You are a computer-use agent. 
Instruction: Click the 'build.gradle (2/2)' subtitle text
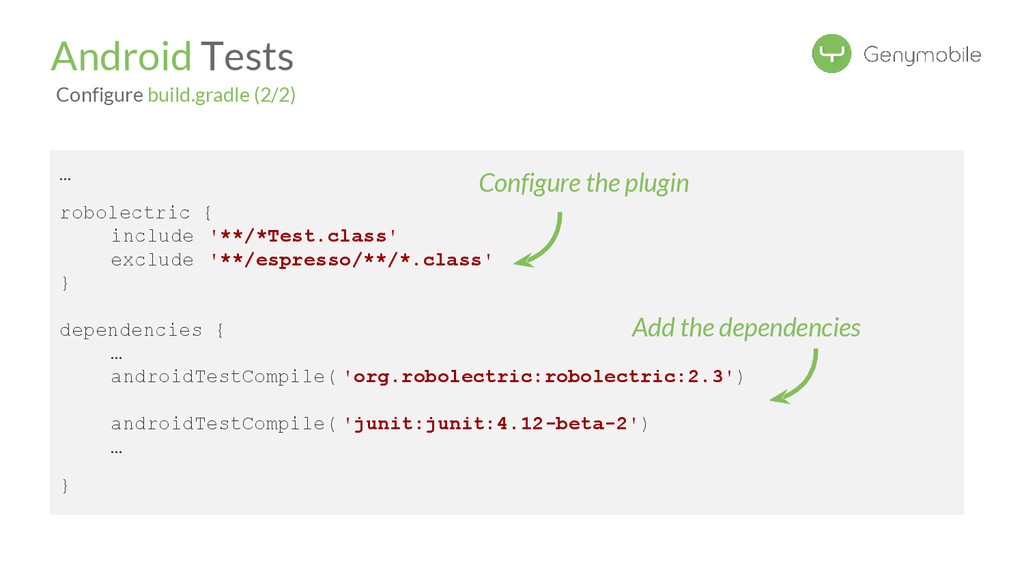221,96
